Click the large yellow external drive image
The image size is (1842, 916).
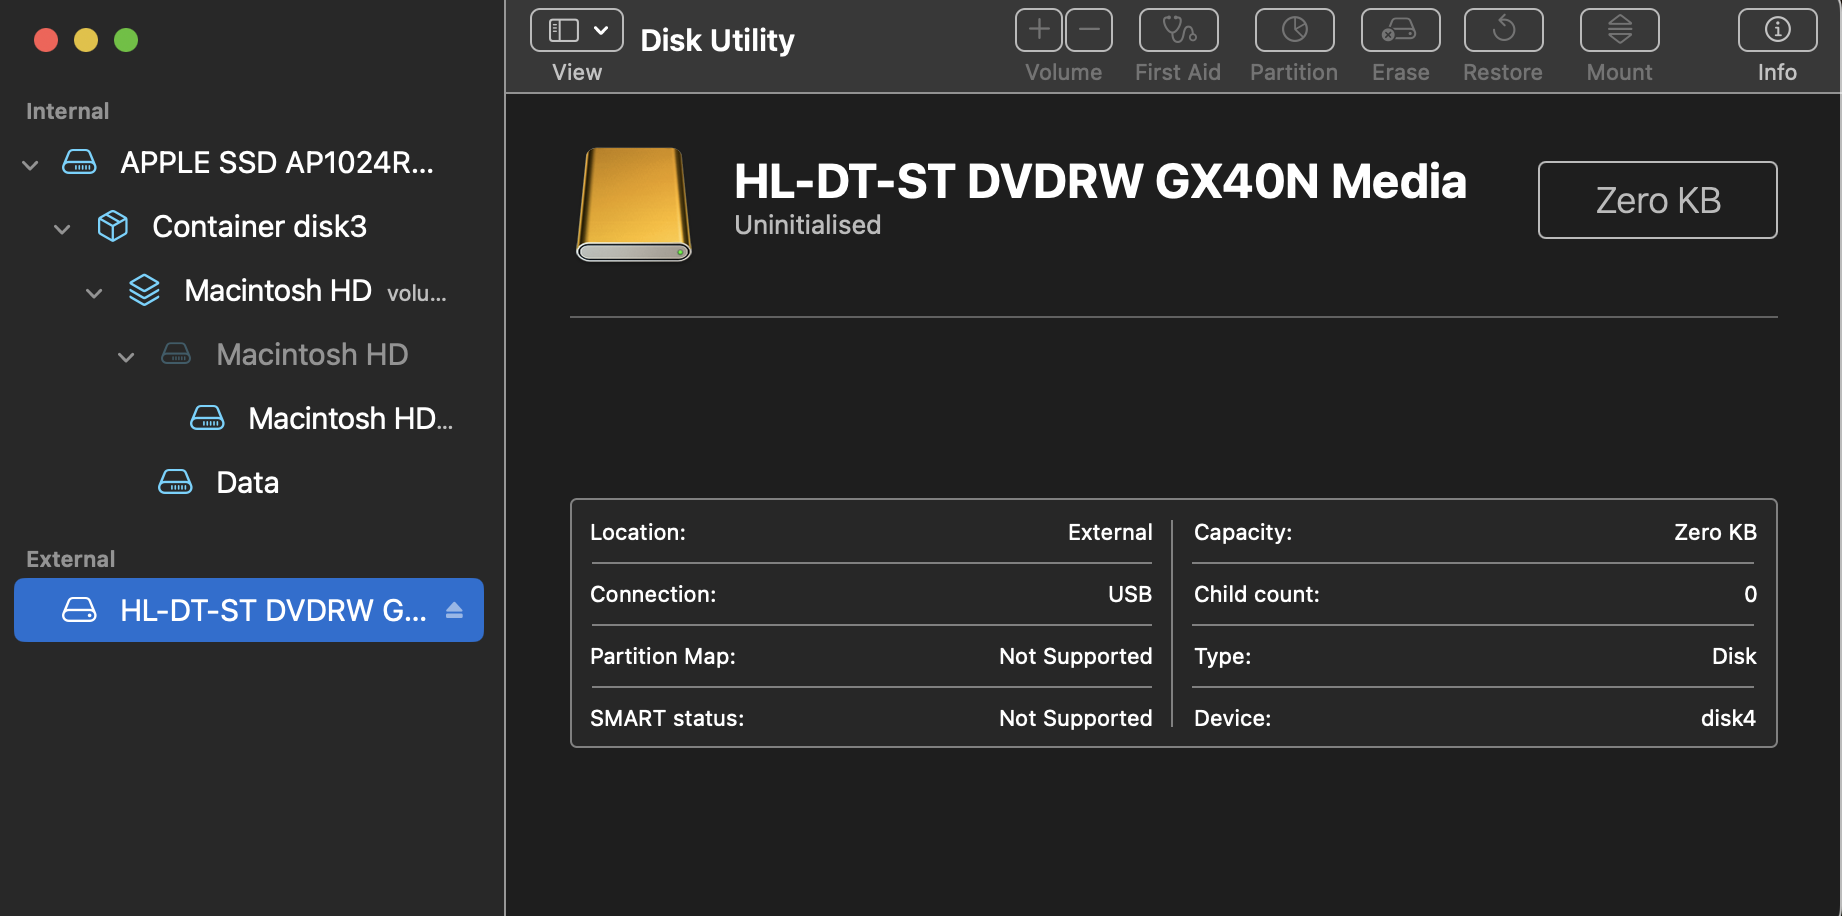pyautogui.click(x=634, y=204)
